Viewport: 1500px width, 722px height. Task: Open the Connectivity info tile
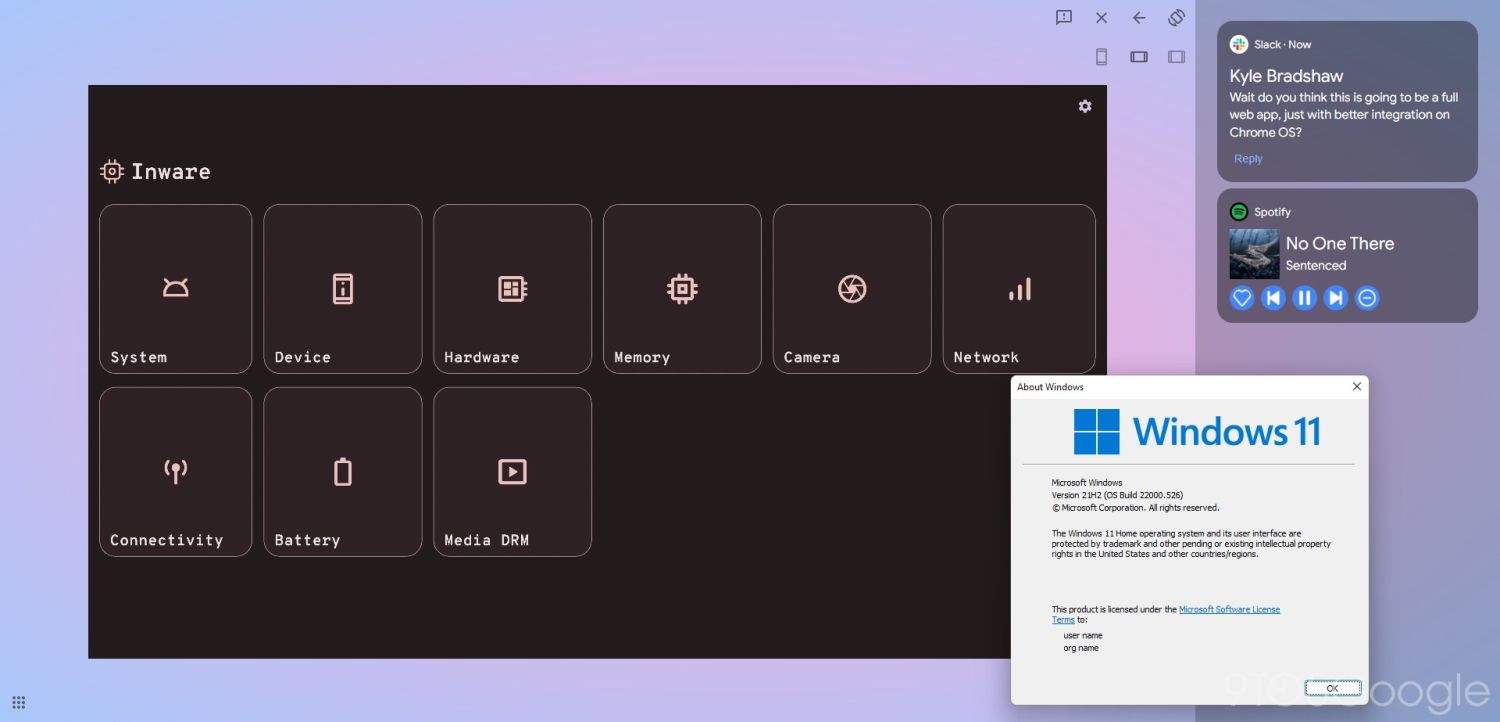point(176,472)
